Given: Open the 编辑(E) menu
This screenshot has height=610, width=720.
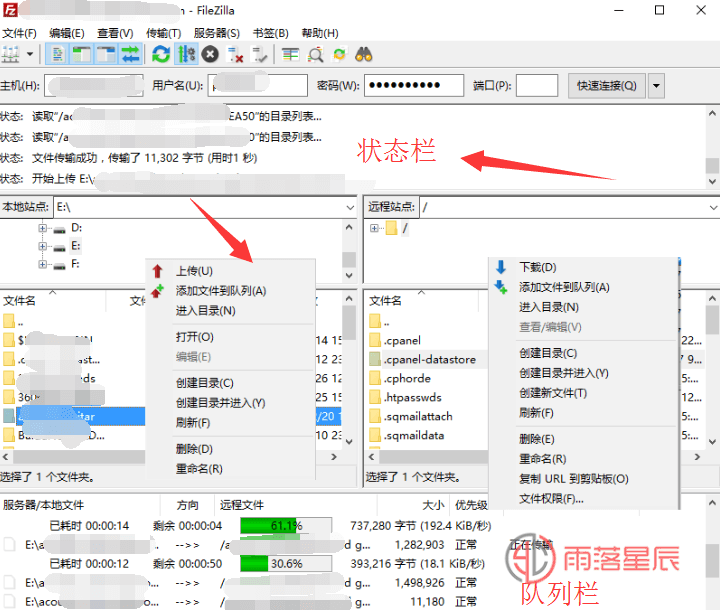Looking at the screenshot, I should pyautogui.click(x=67, y=33).
